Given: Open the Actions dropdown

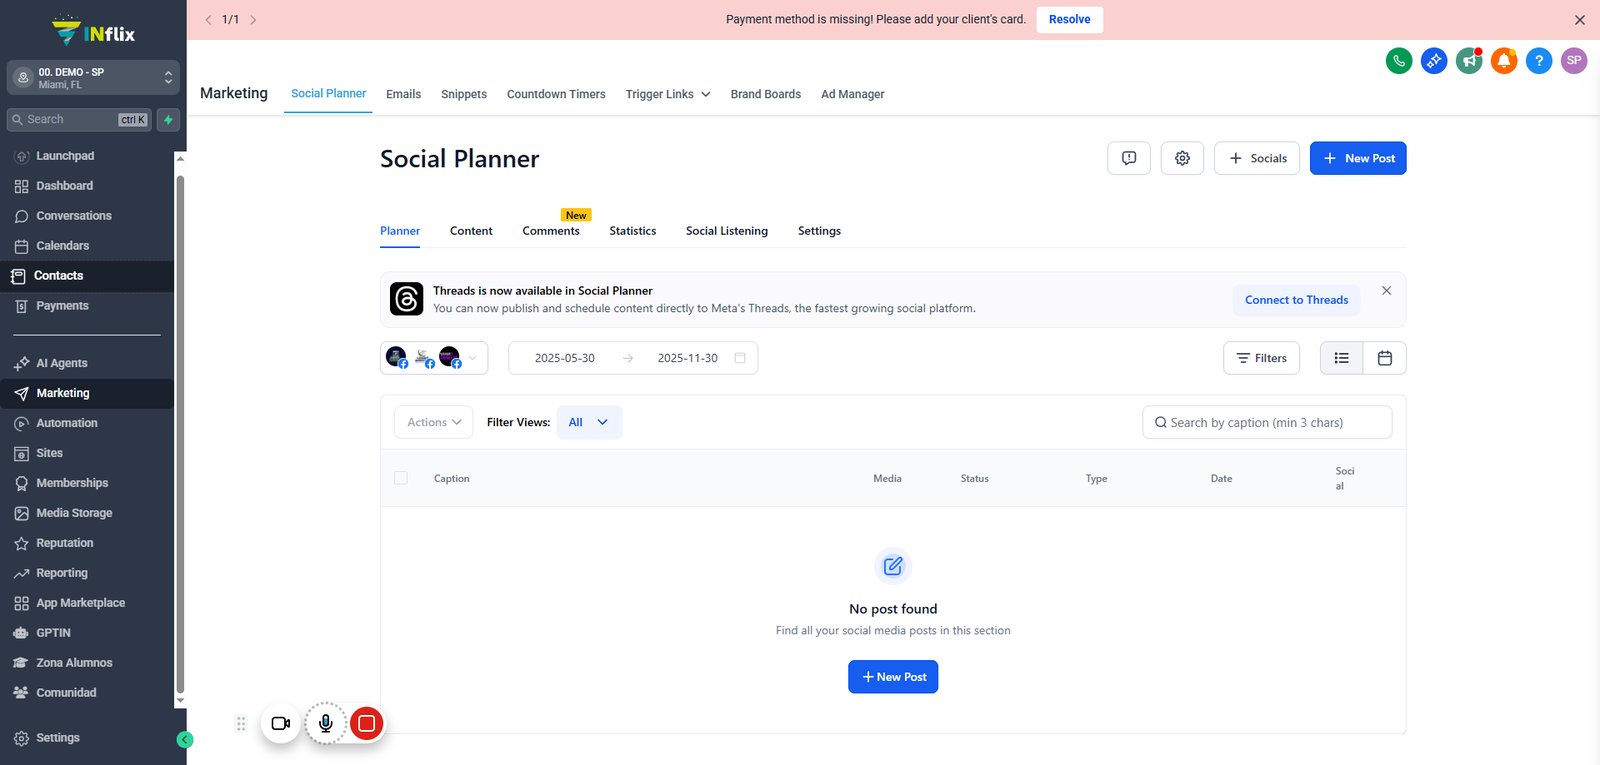Looking at the screenshot, I should click(x=434, y=422).
